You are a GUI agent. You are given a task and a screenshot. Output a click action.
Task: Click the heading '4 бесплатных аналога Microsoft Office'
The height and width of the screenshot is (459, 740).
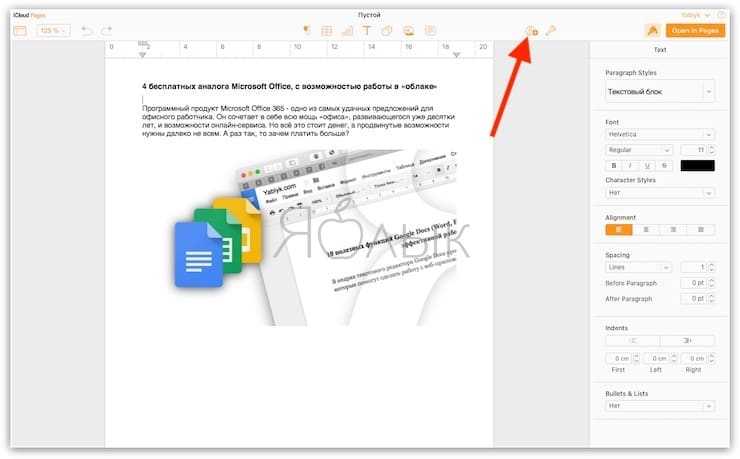289,87
